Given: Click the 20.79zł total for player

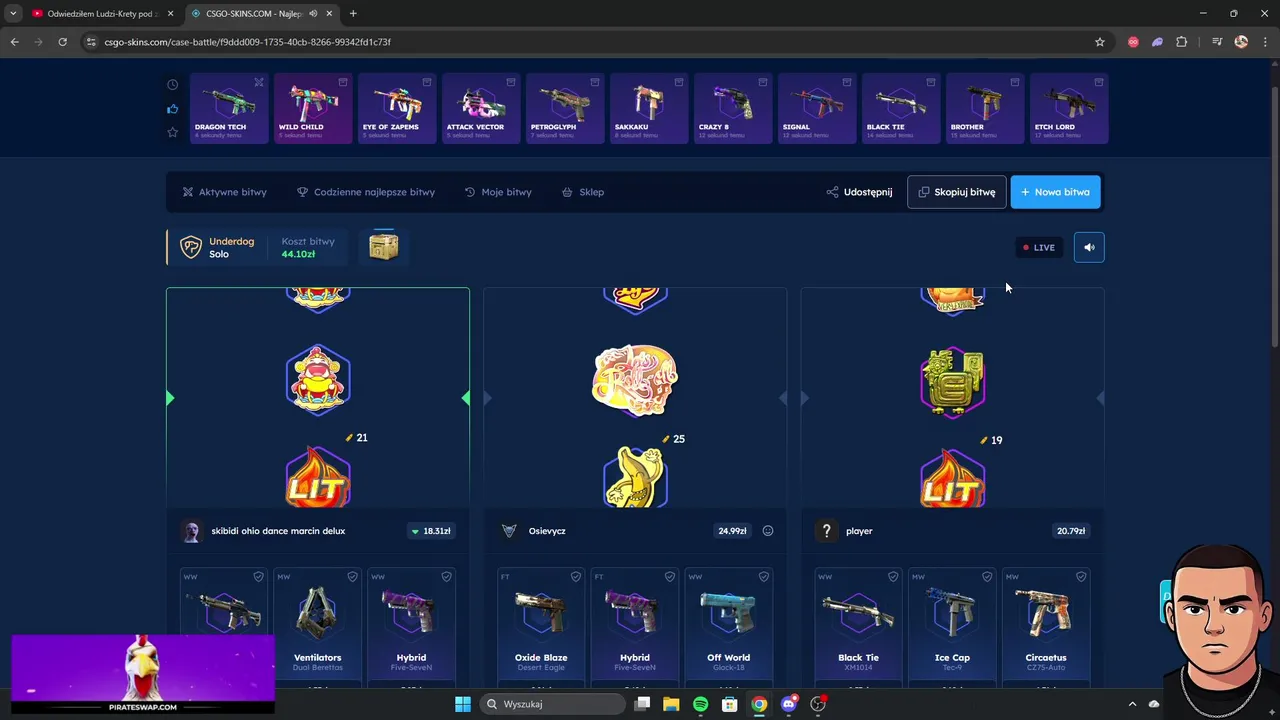Looking at the screenshot, I should (1071, 531).
